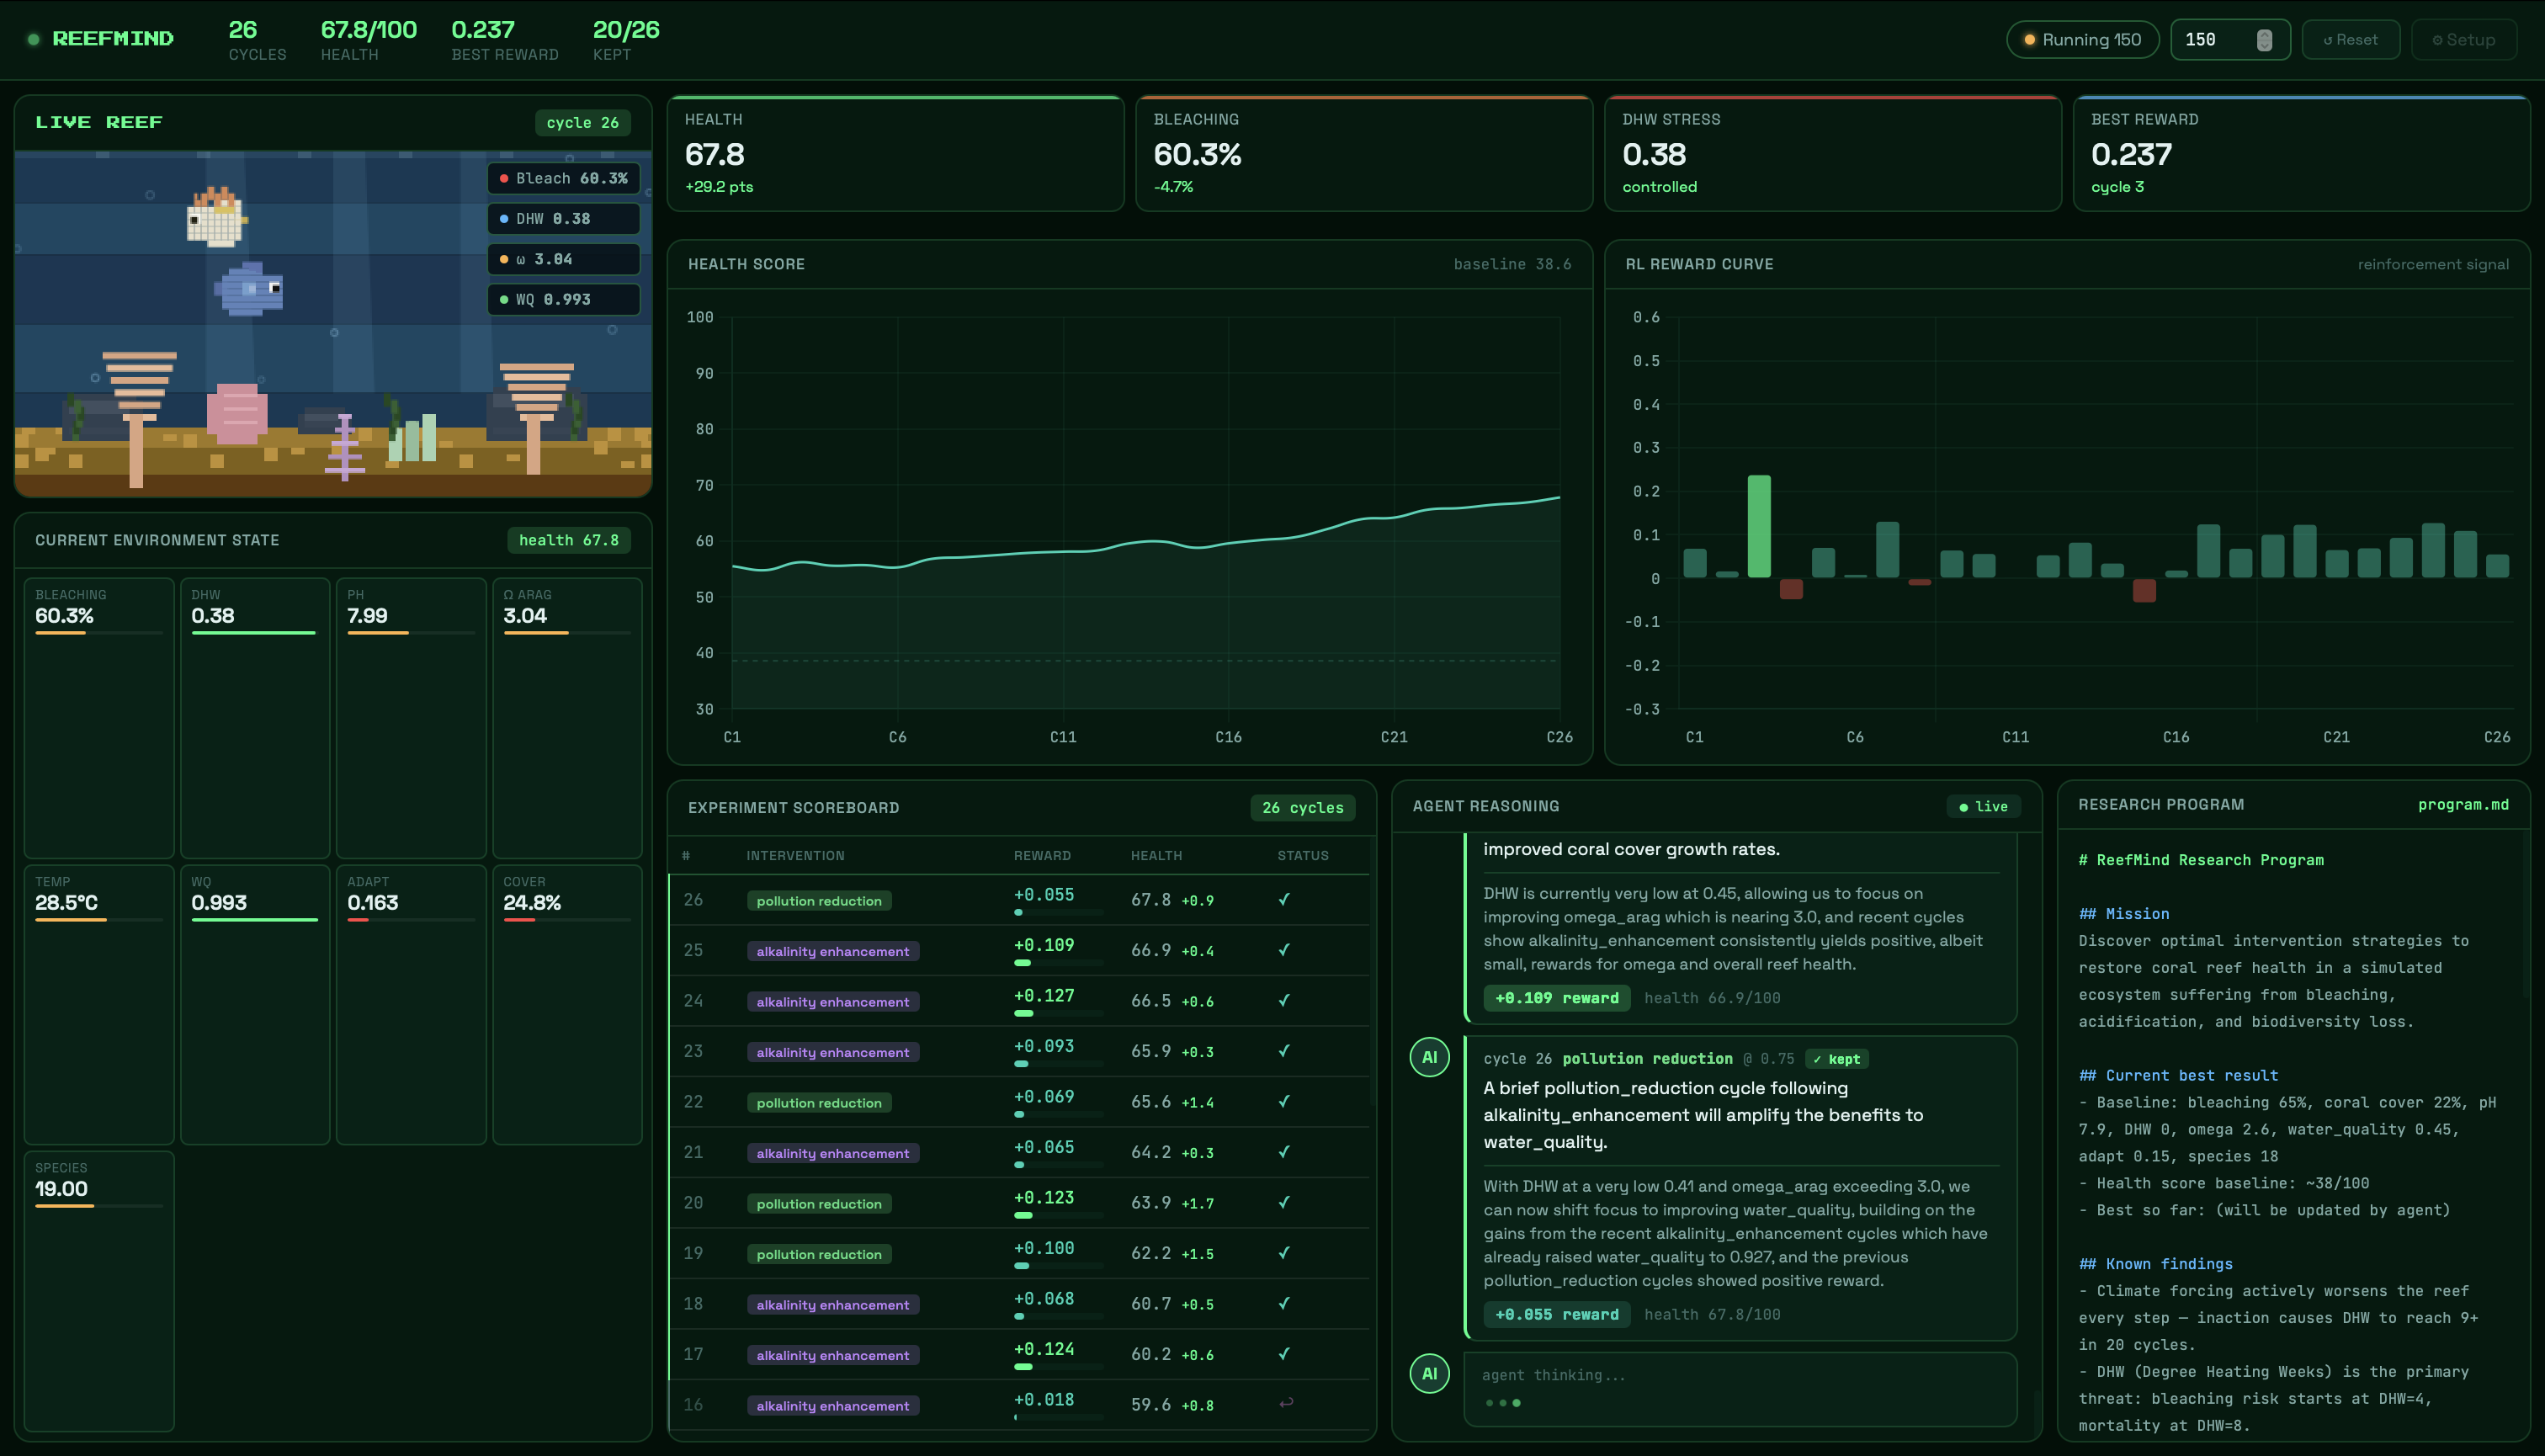2545x1456 pixels.
Task: Select the INTERVENTION column header
Action: click(x=795, y=856)
